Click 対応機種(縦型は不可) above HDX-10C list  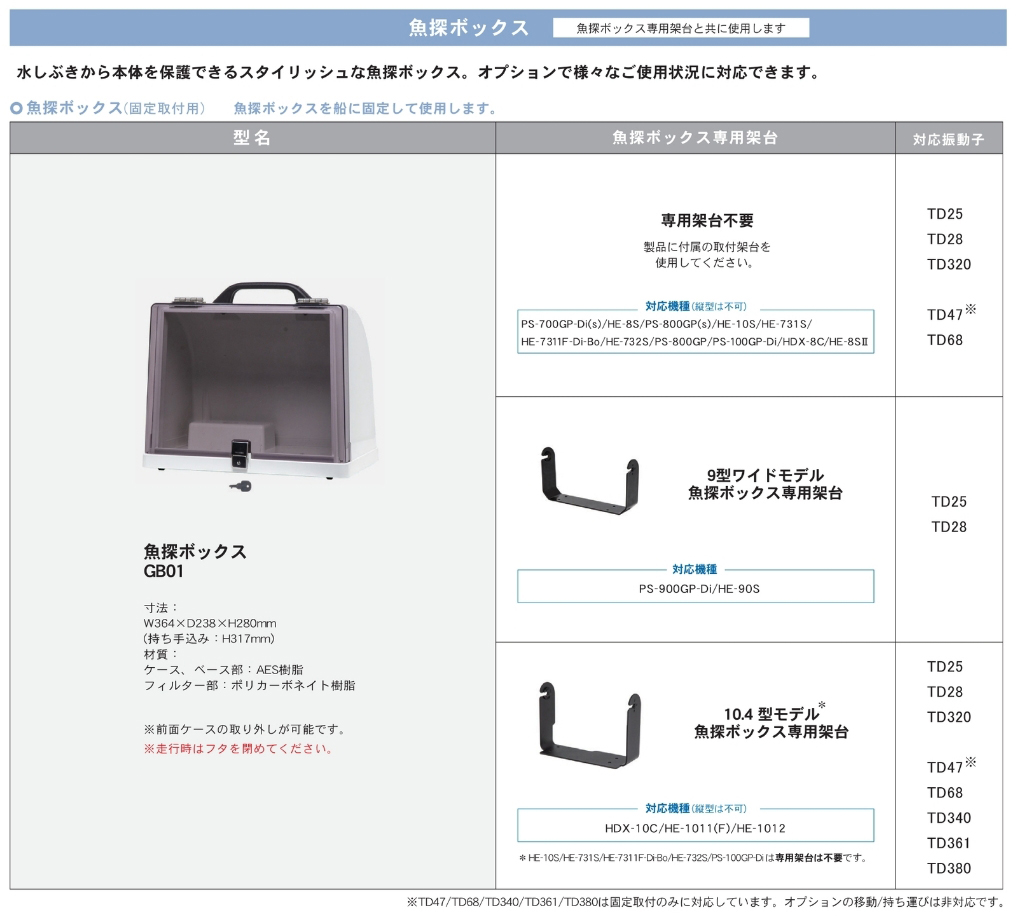[x=696, y=808]
